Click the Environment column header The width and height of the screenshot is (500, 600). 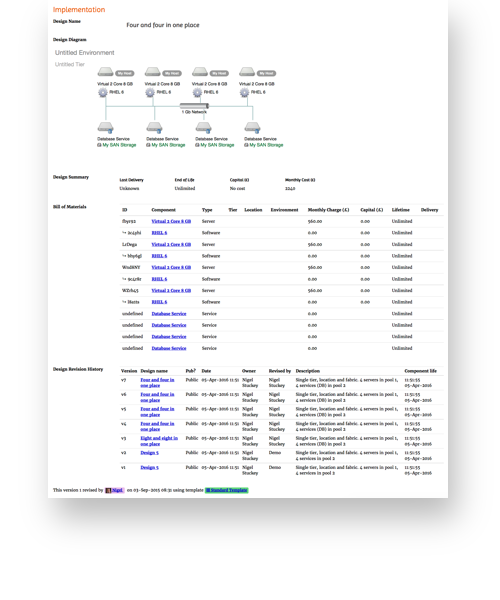click(x=284, y=210)
